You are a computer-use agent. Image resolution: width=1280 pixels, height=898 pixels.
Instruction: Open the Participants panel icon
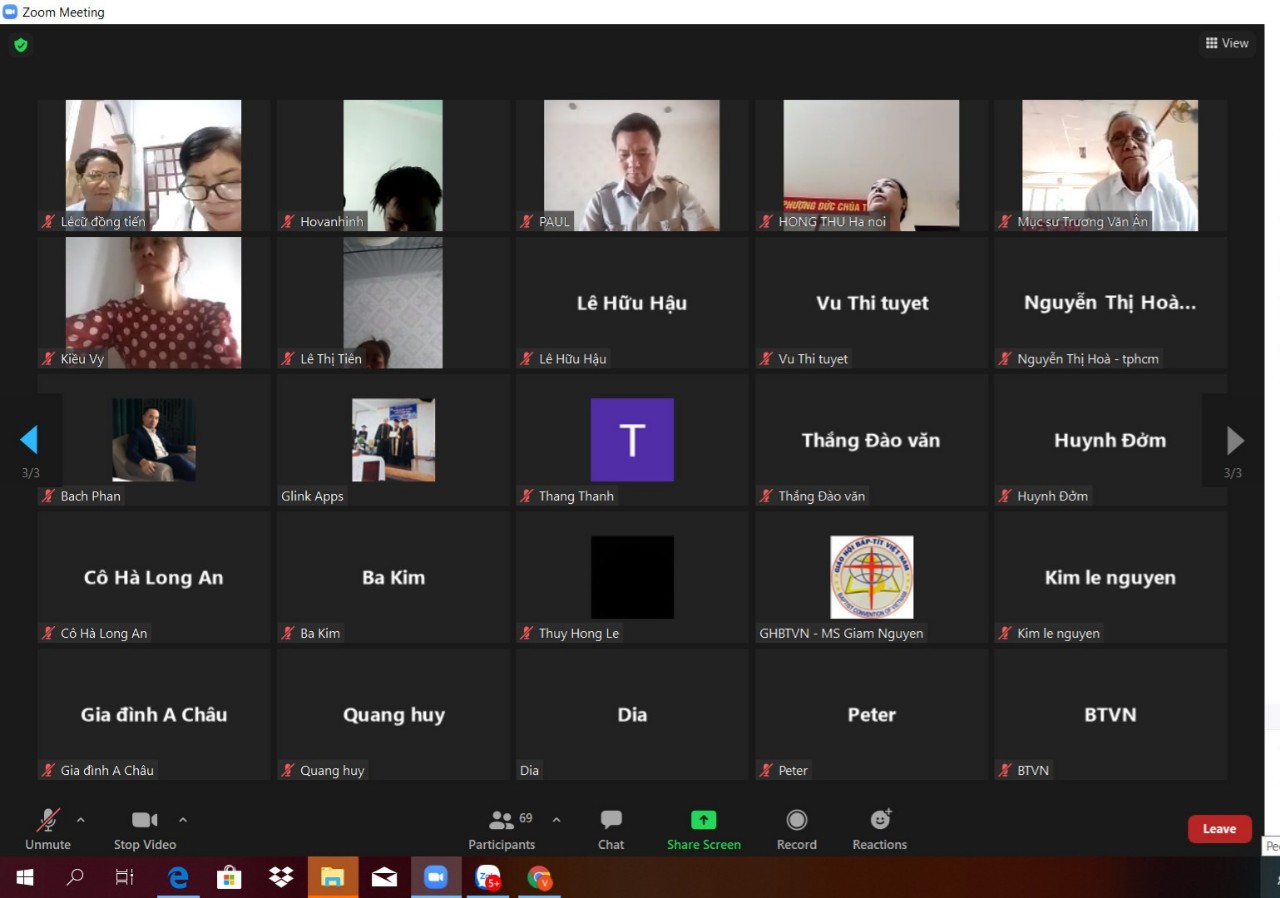(x=502, y=821)
